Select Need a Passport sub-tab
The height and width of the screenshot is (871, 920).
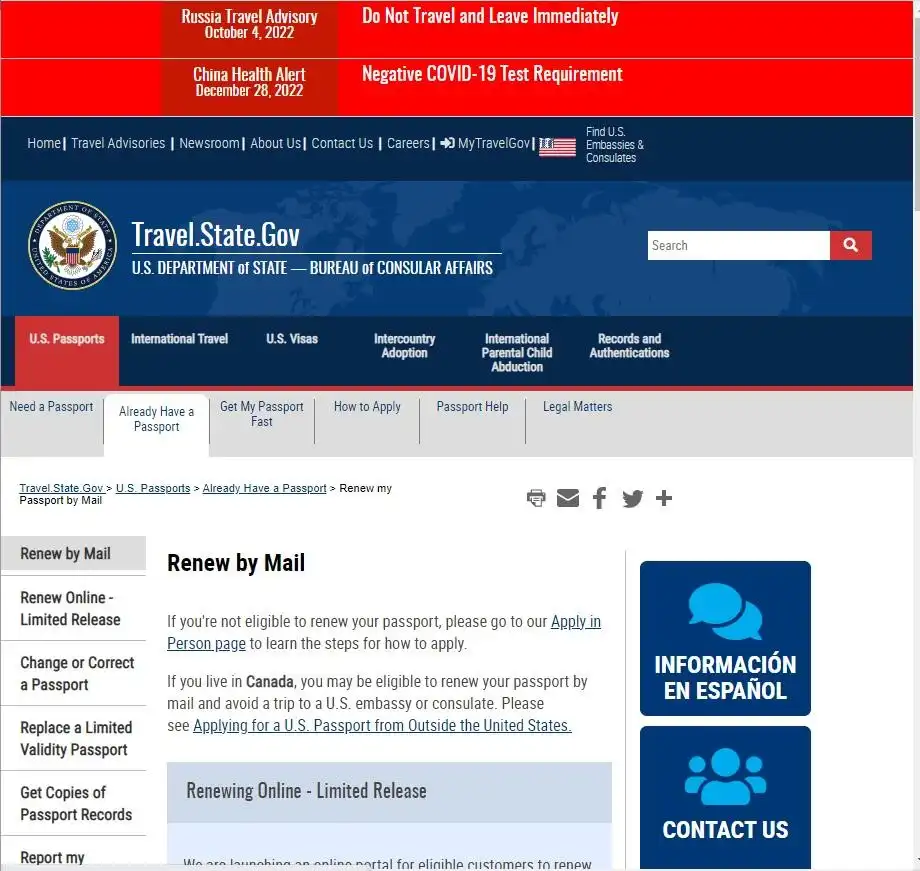[51, 407]
